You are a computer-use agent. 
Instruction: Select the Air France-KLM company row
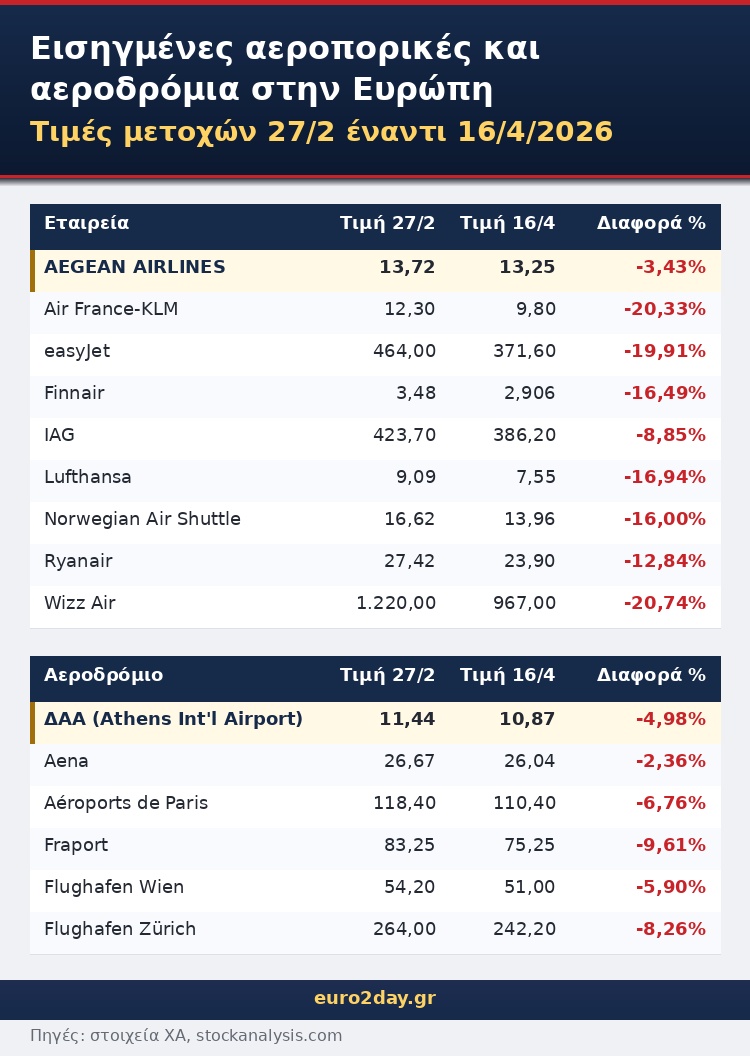click(111, 309)
